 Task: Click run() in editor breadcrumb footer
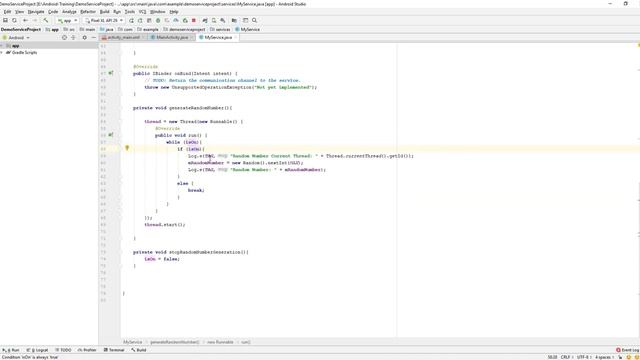click(246, 342)
